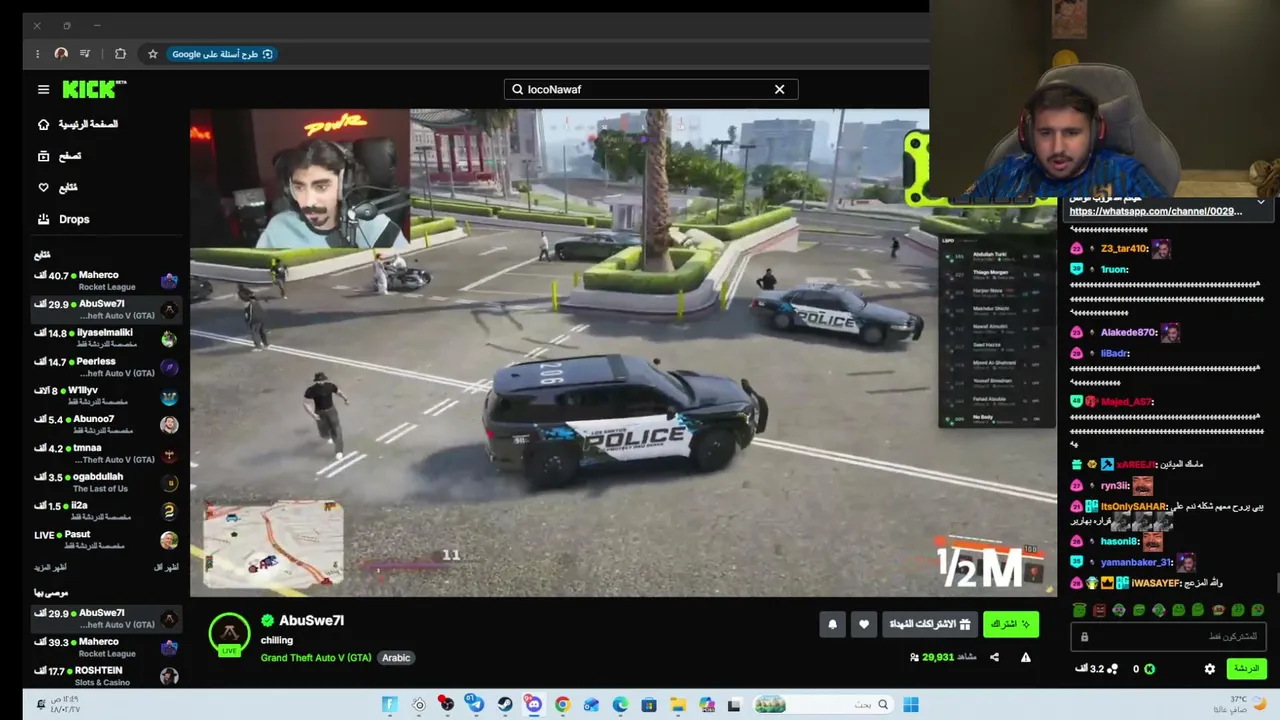This screenshot has width=1280, height=720.
Task: Click the AbuSwe7l live avatar
Action: point(229,635)
